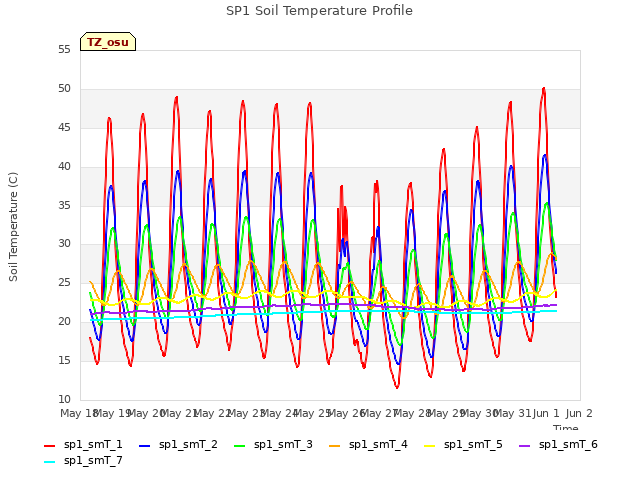The image size is (640, 480).
Task: Click the blue peak near 41 on Jun 1
Action: pos(545,156)
